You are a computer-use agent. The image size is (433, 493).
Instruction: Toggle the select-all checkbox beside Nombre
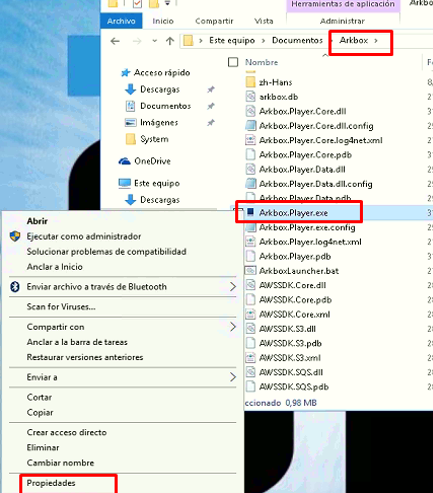click(x=233, y=62)
